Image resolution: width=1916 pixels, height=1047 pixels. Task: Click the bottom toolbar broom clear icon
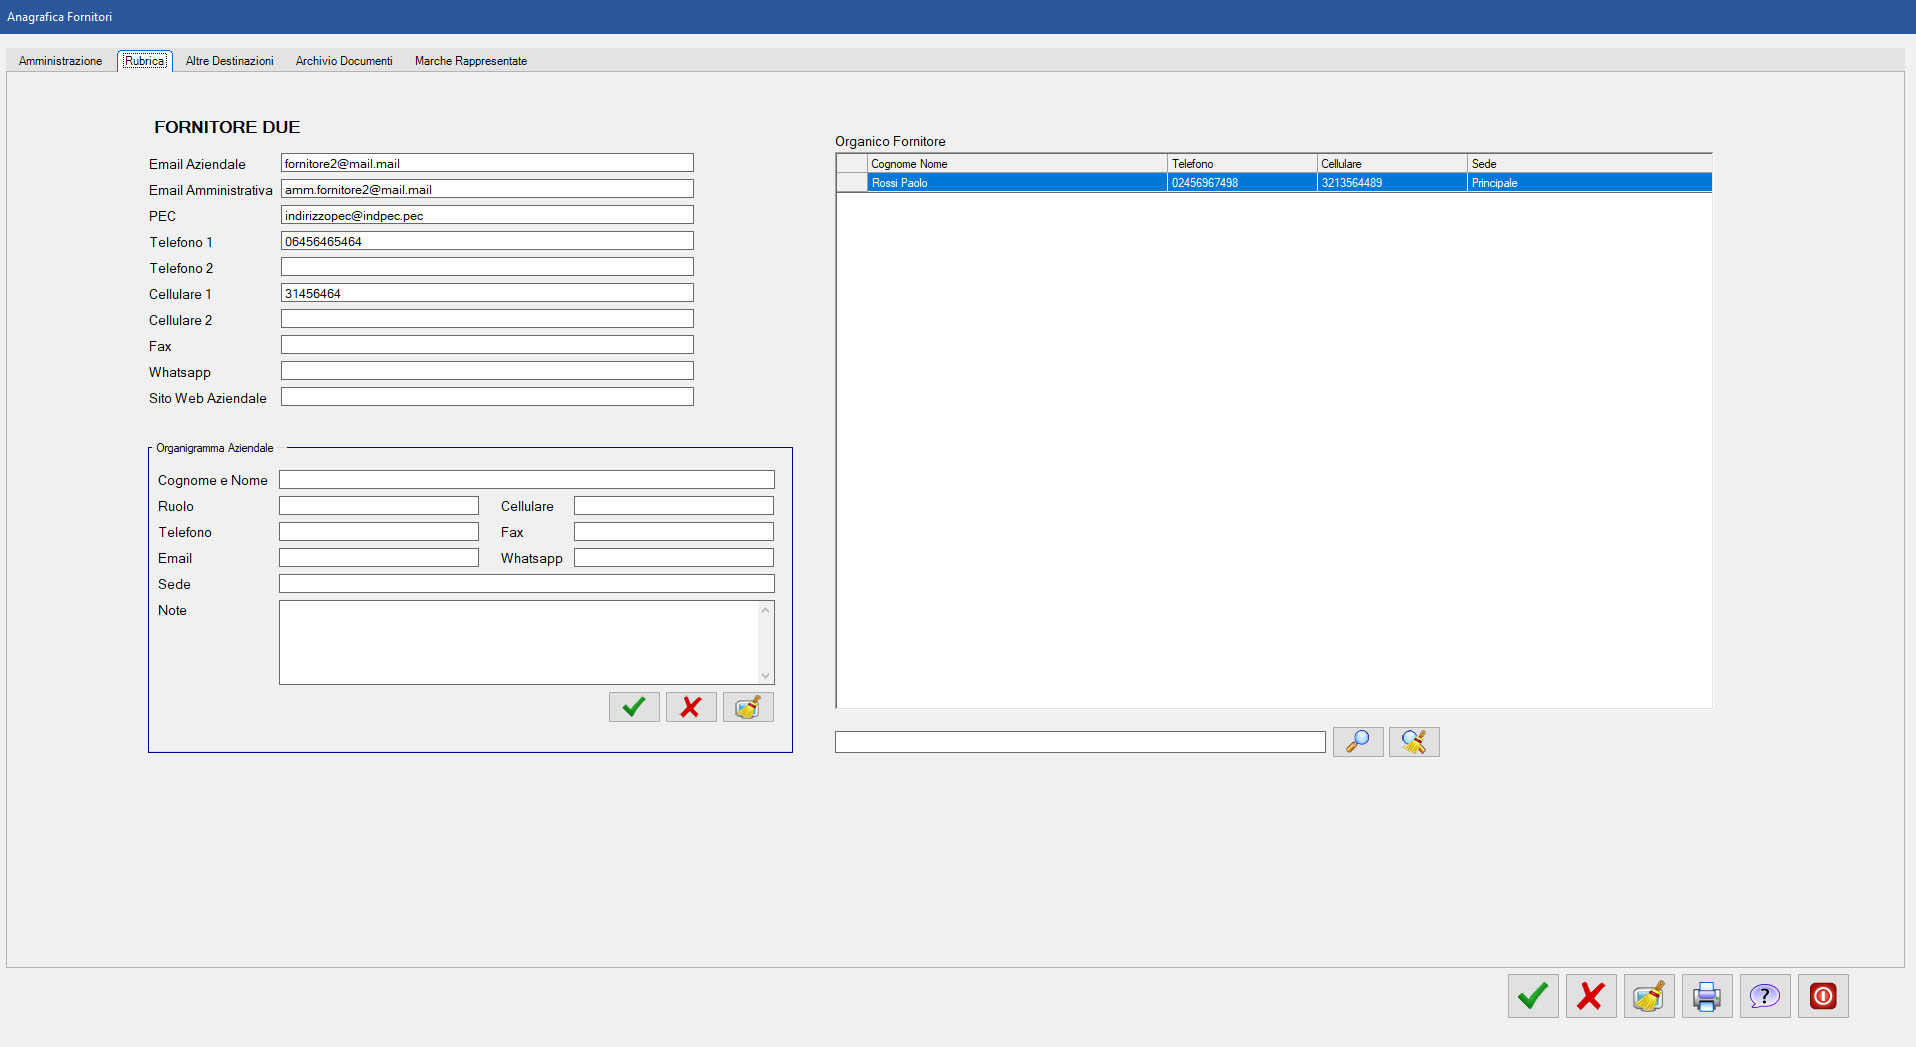(1649, 996)
